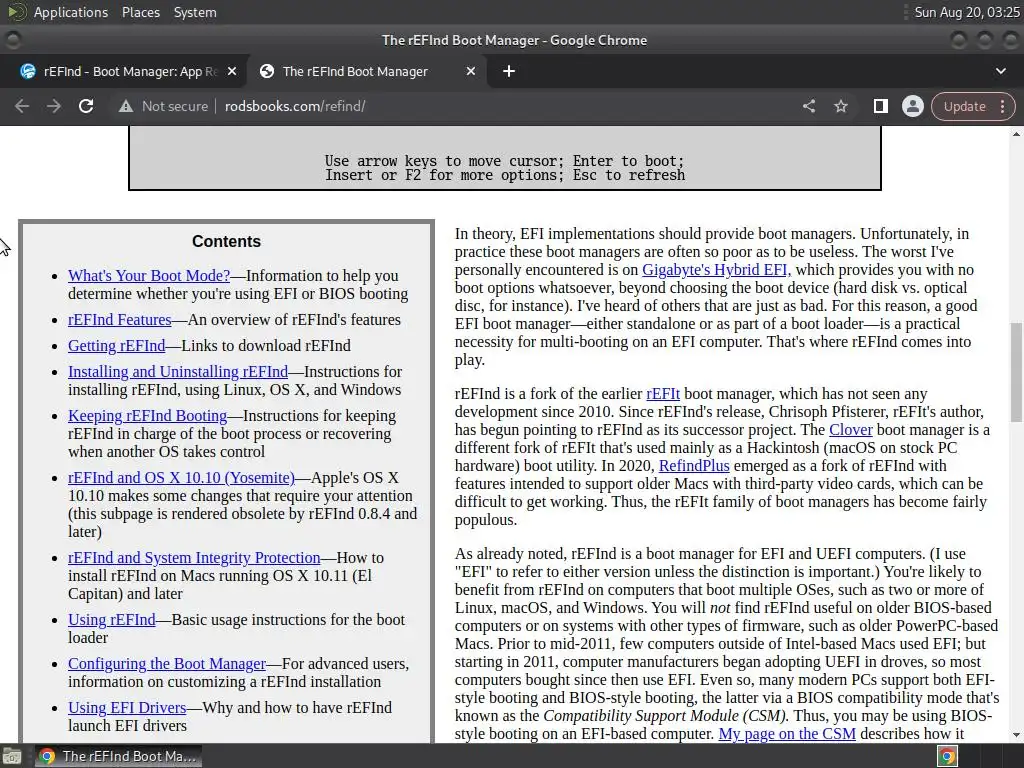The height and width of the screenshot is (768, 1024).
Task: Reload the page with the refresh icon
Action: 86,106
